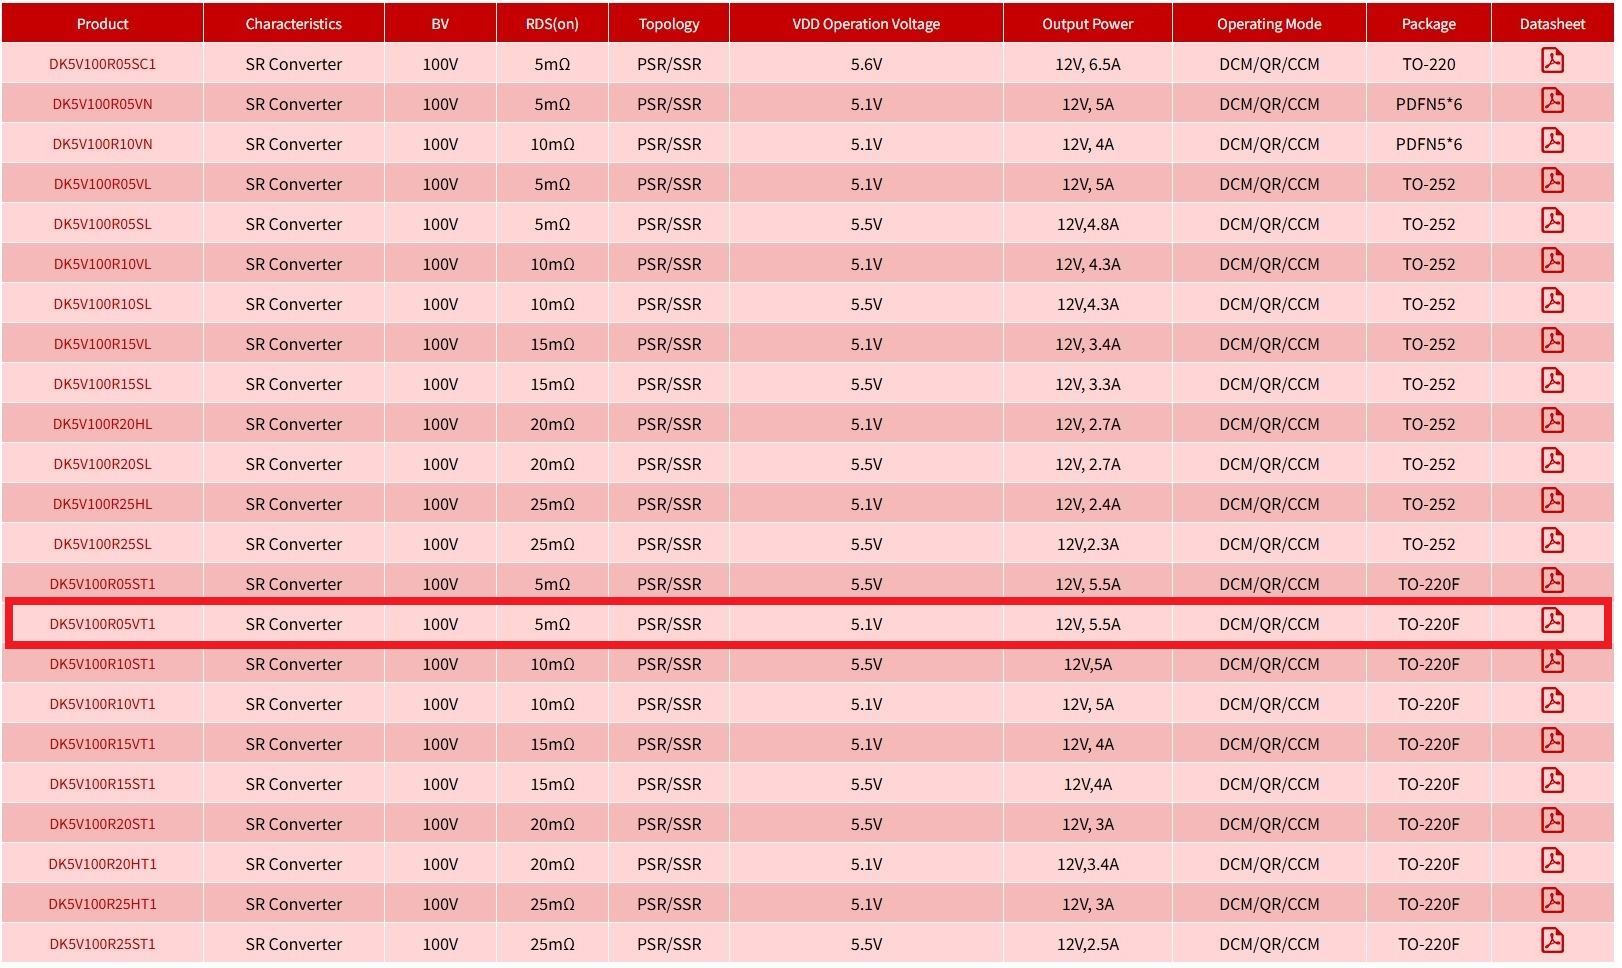Viewport: 1622px width, 968px height.
Task: Open the DK5V100R20HL datasheet PDF
Action: (1552, 422)
